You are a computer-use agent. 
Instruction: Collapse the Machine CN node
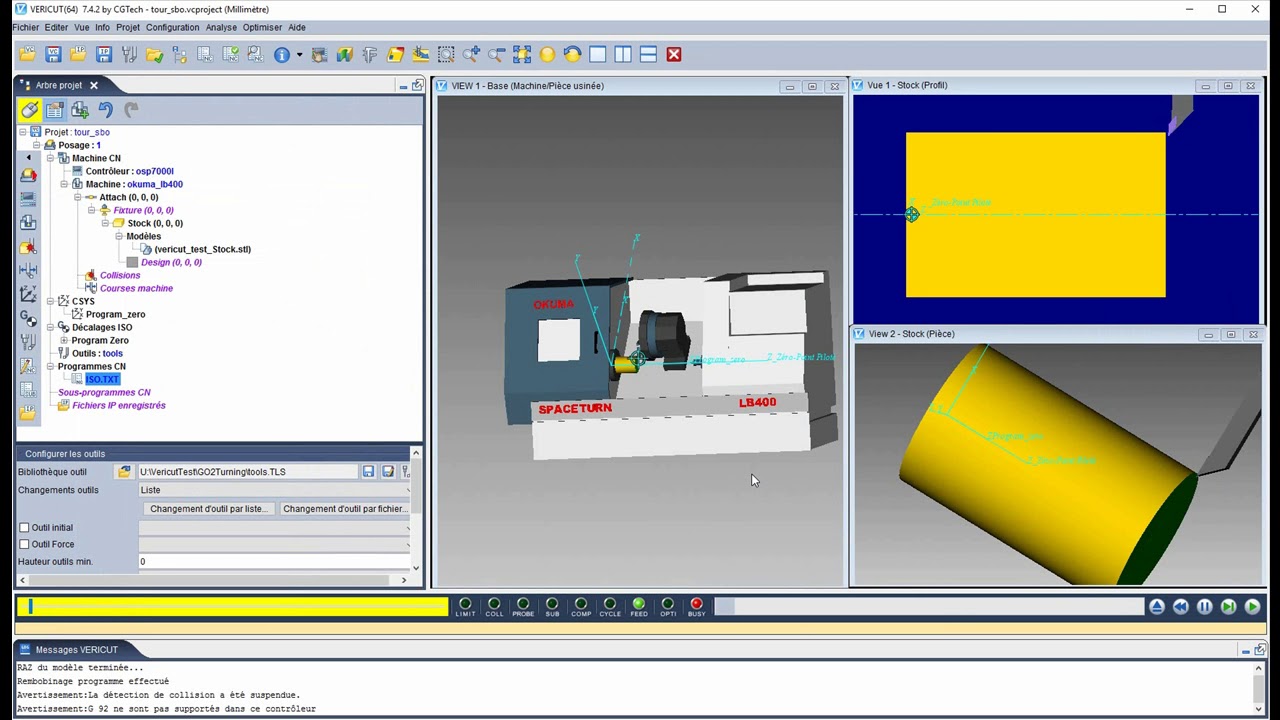point(50,158)
